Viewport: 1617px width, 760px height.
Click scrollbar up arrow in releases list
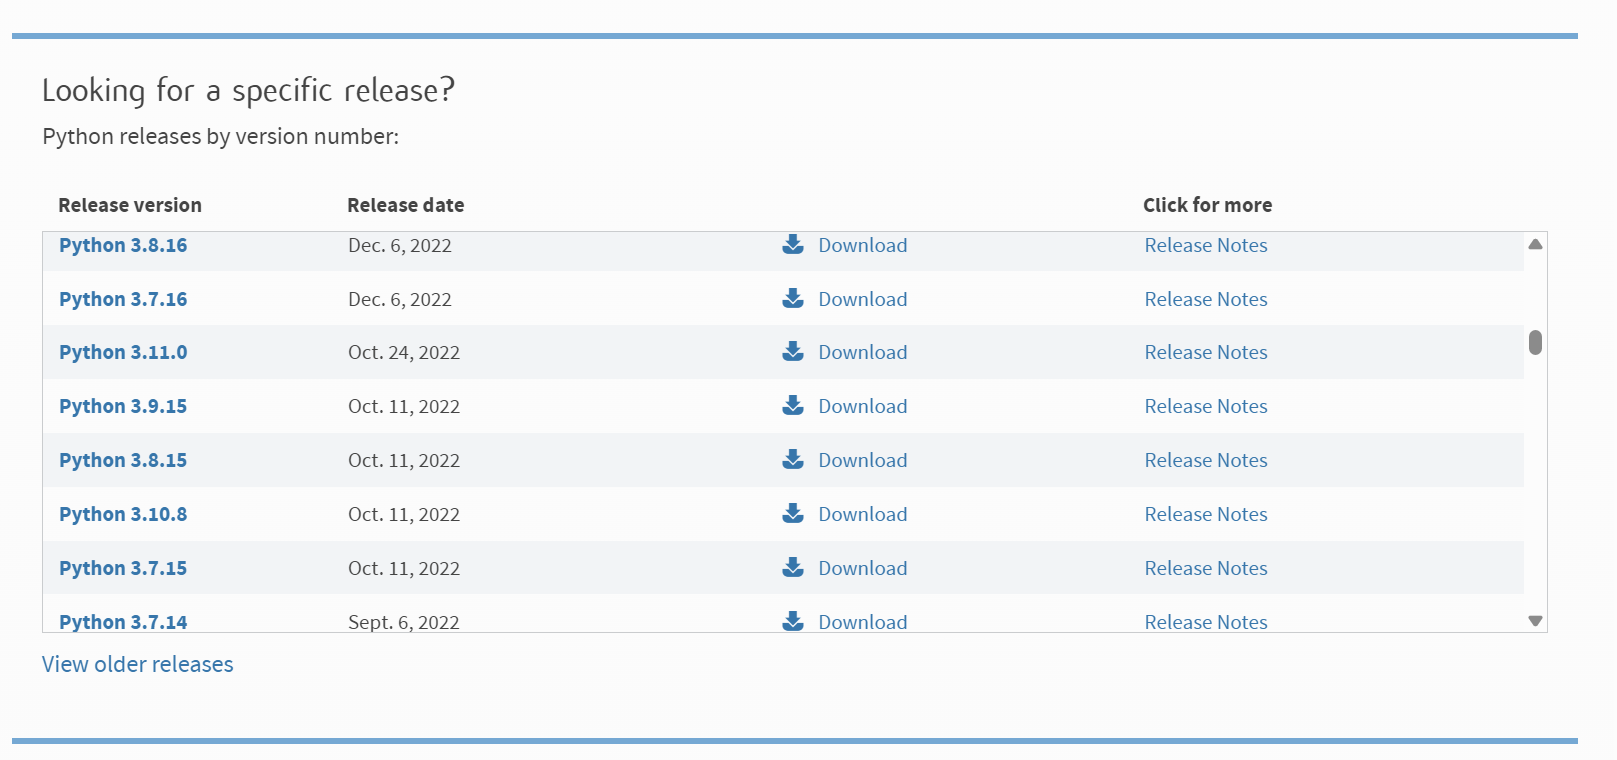pos(1535,244)
